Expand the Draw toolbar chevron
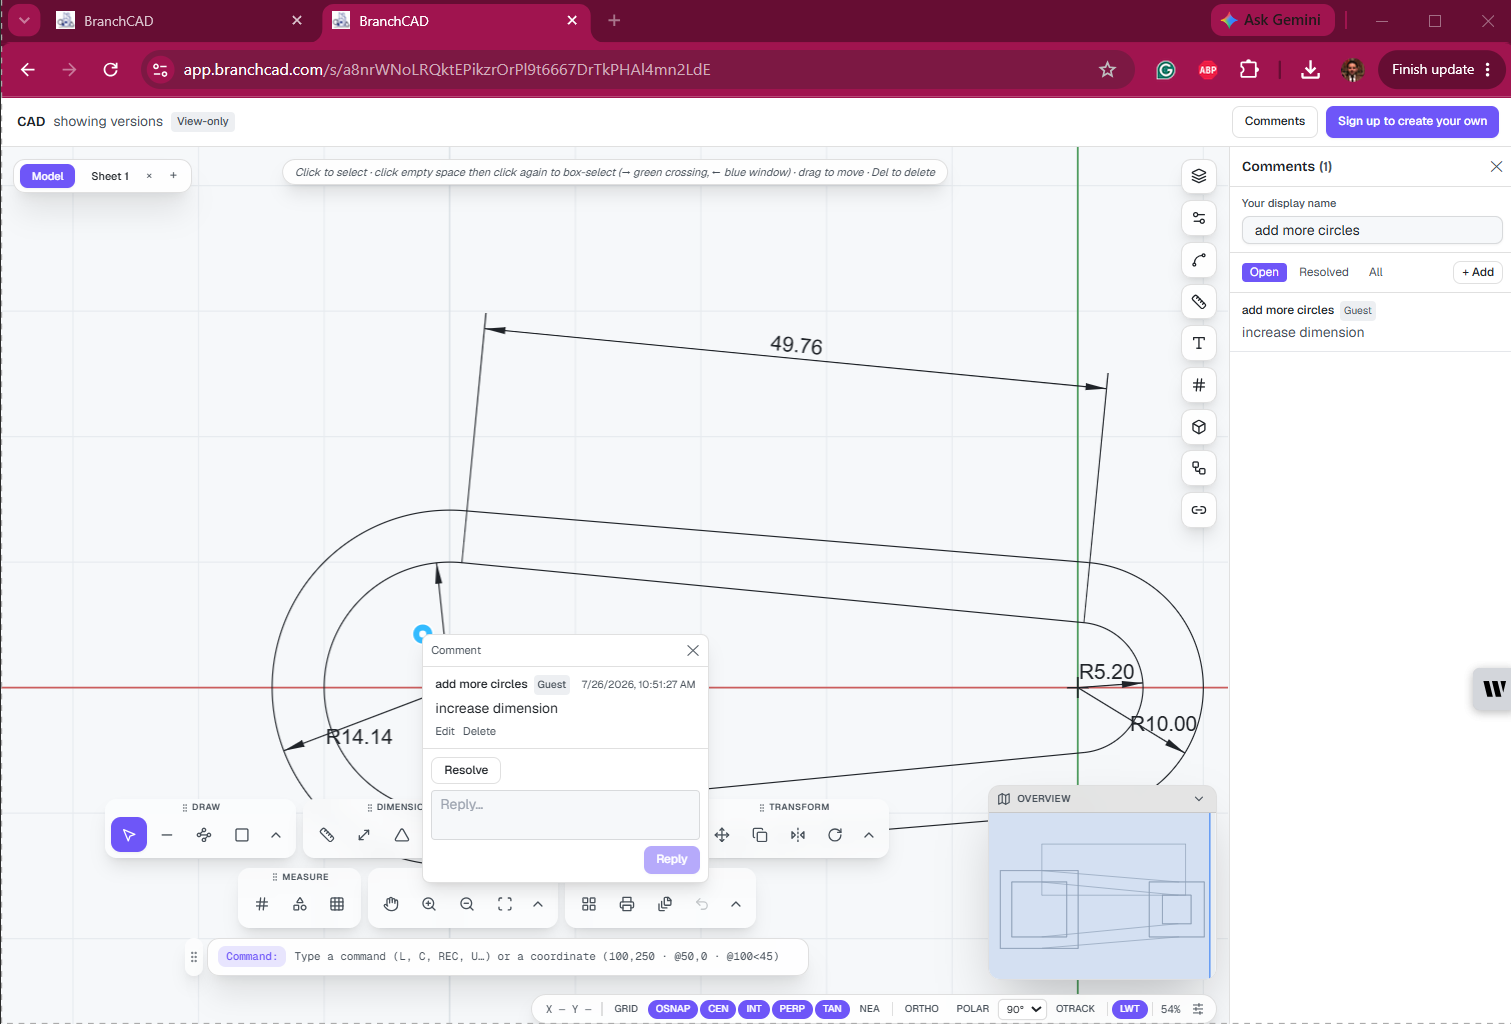1511x1024 pixels. click(276, 835)
